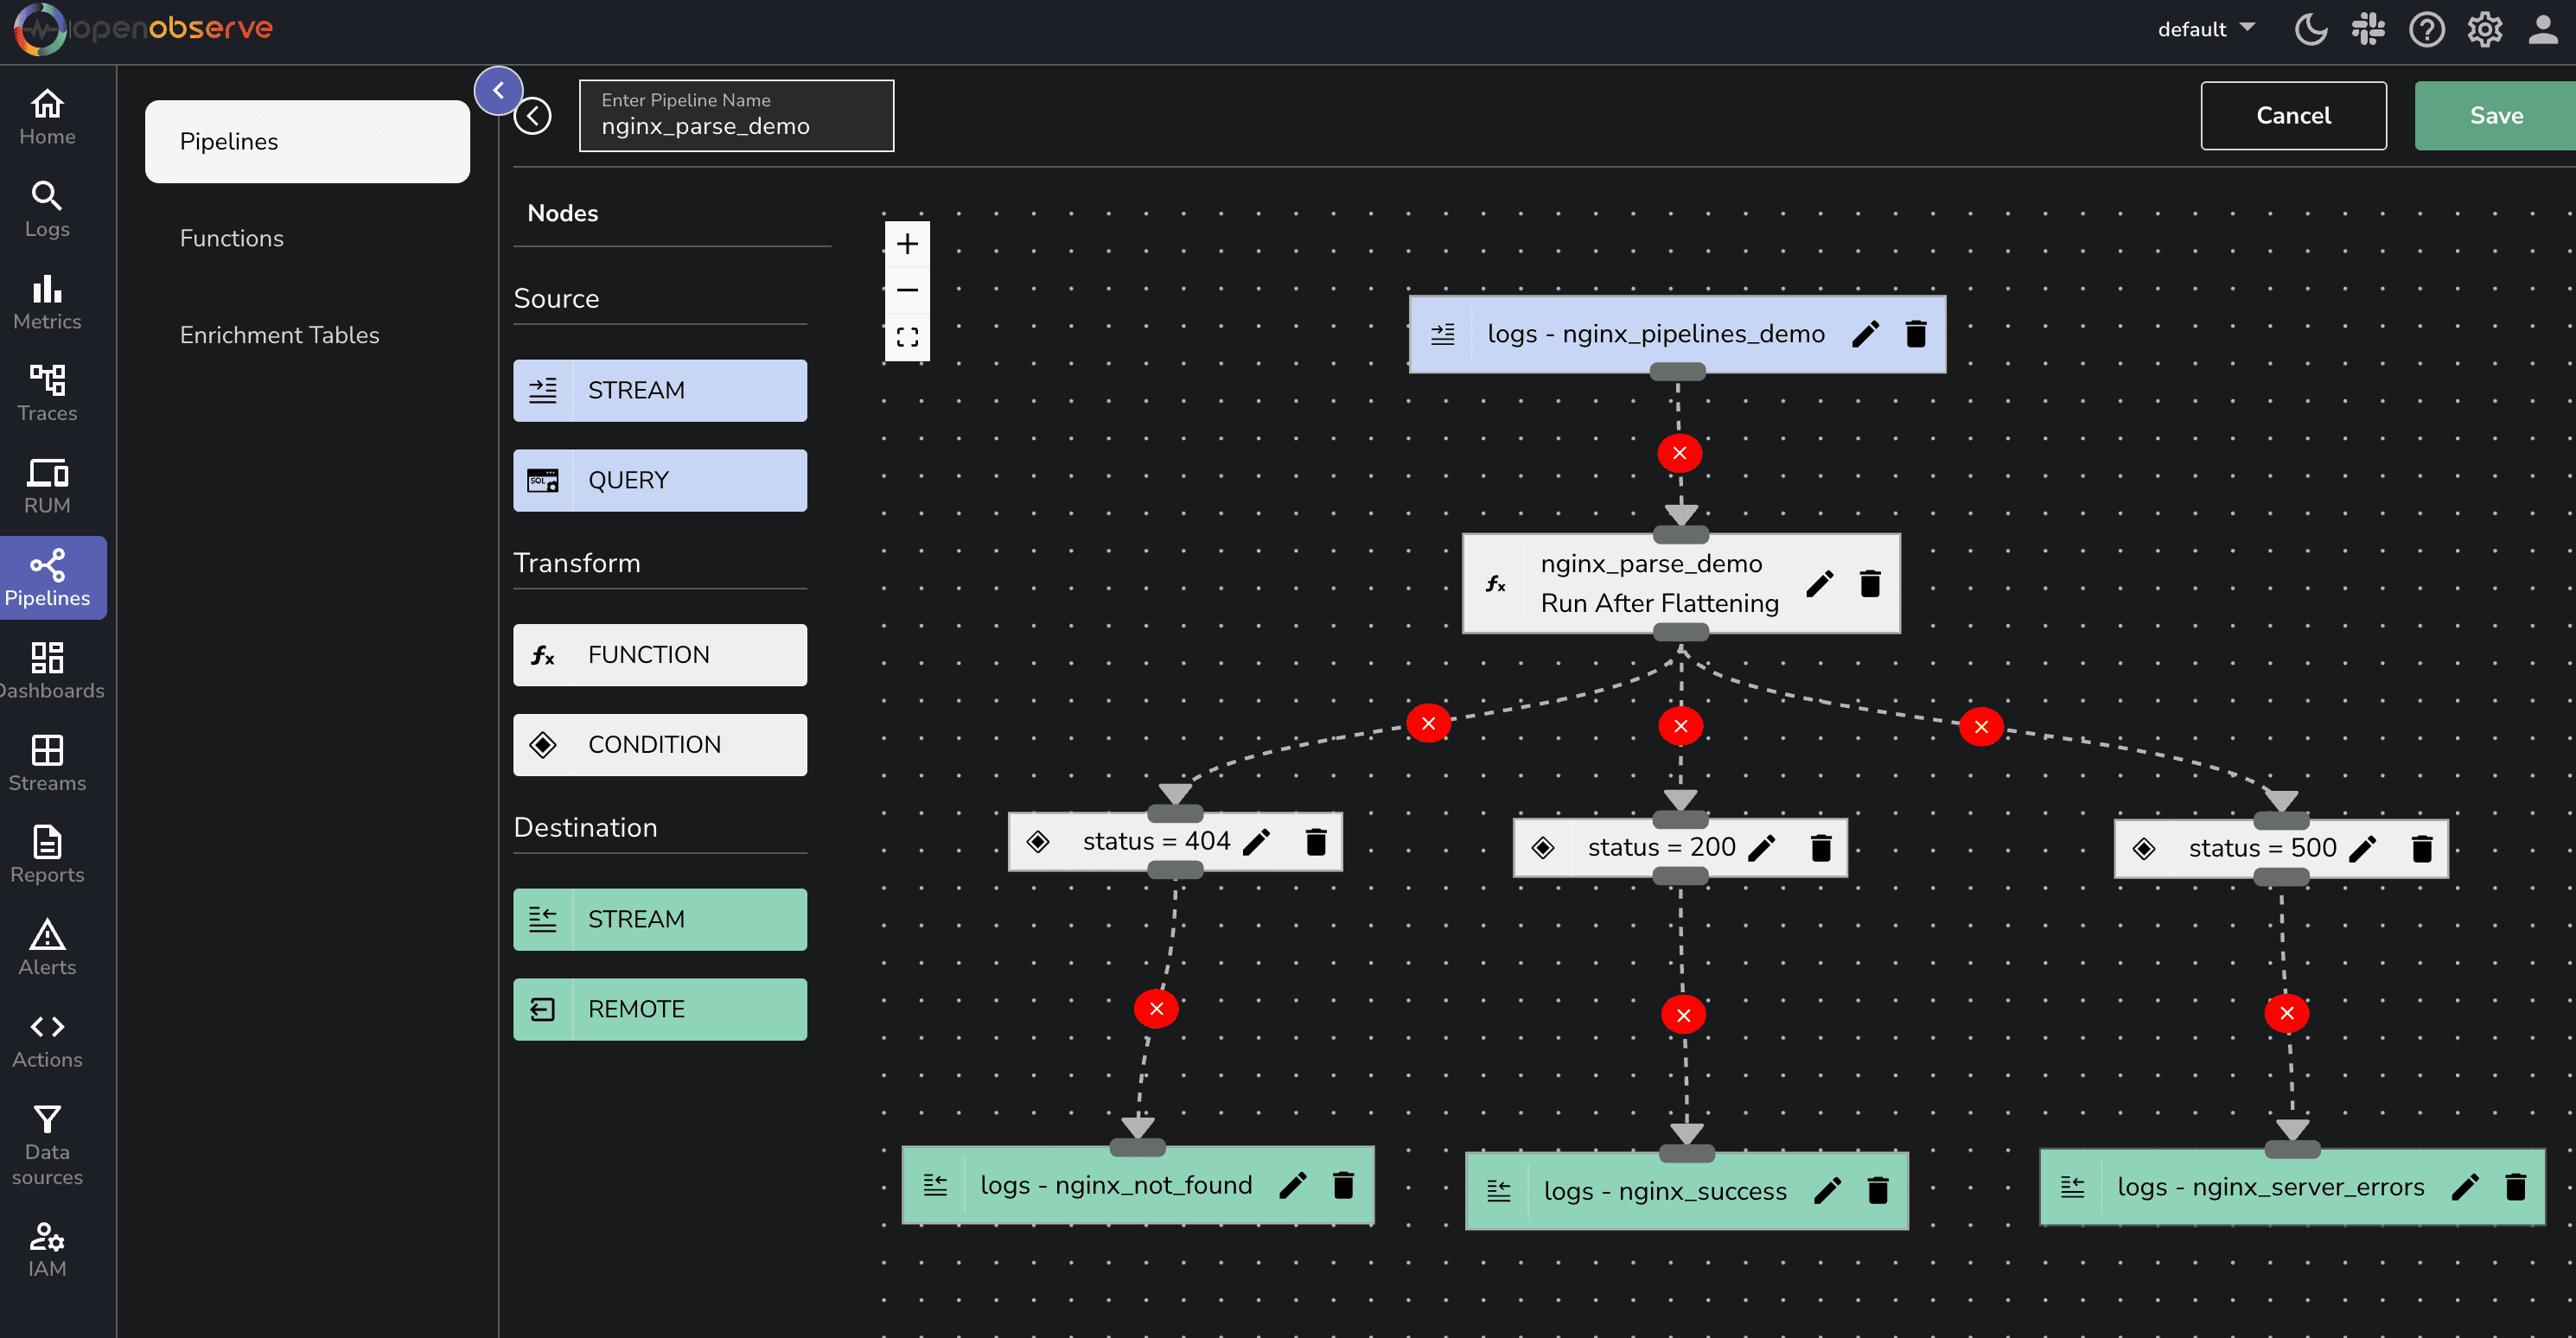Go back using the arrow beside pipeline name
This screenshot has height=1338, width=2576.
tap(533, 115)
